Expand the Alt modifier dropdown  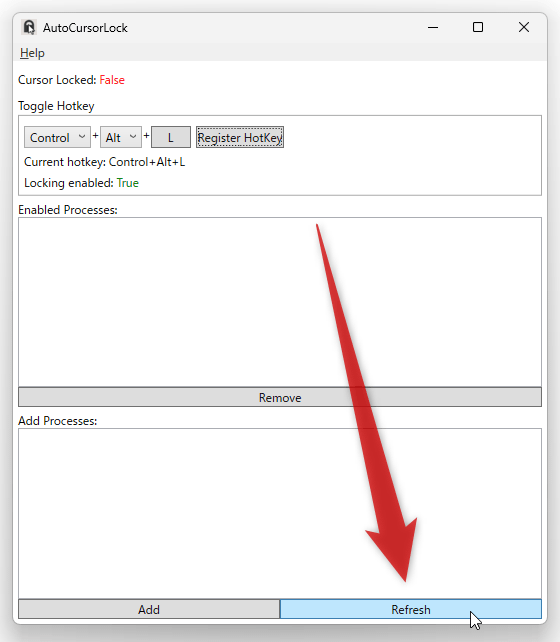pos(121,137)
